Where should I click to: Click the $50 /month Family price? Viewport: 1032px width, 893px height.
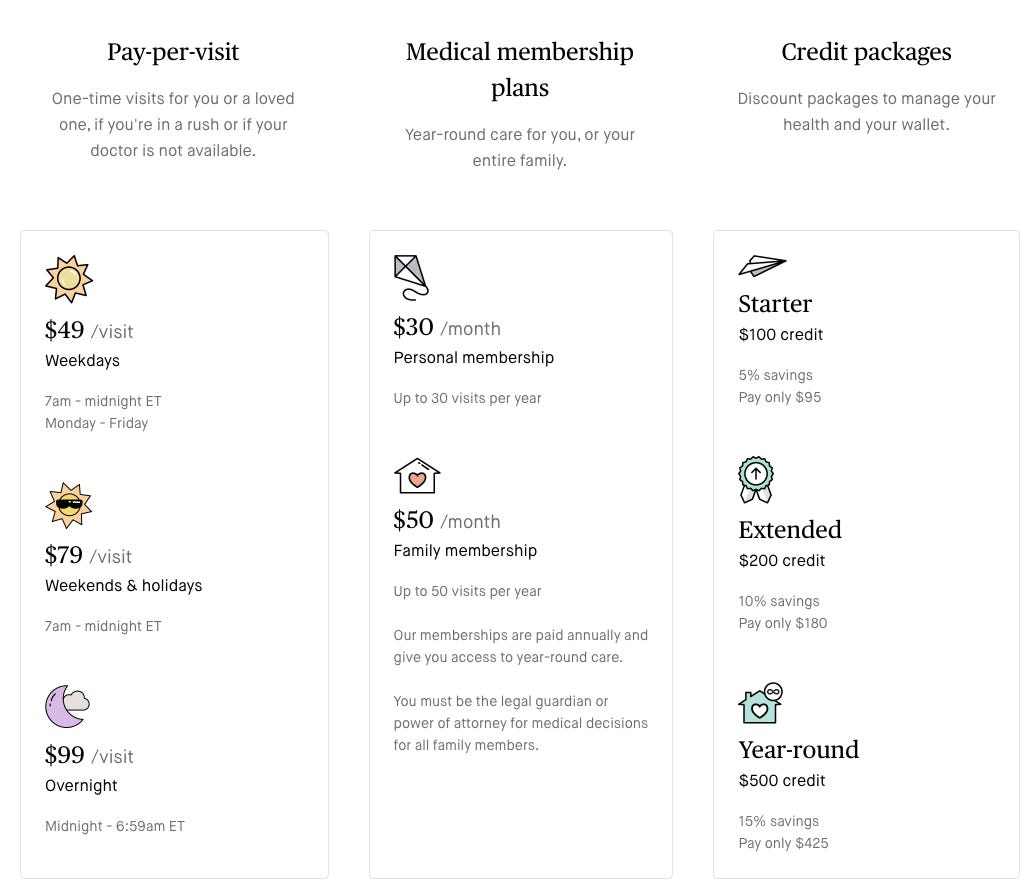point(447,520)
